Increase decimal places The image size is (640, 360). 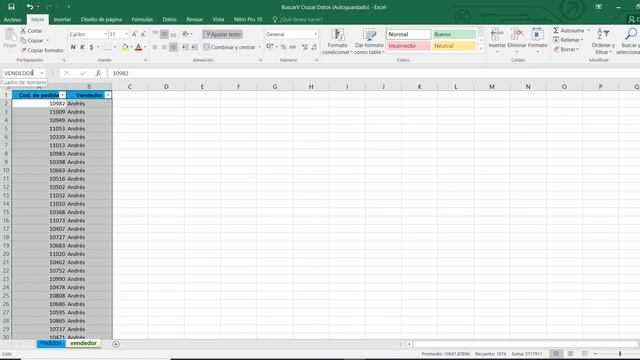coord(305,47)
